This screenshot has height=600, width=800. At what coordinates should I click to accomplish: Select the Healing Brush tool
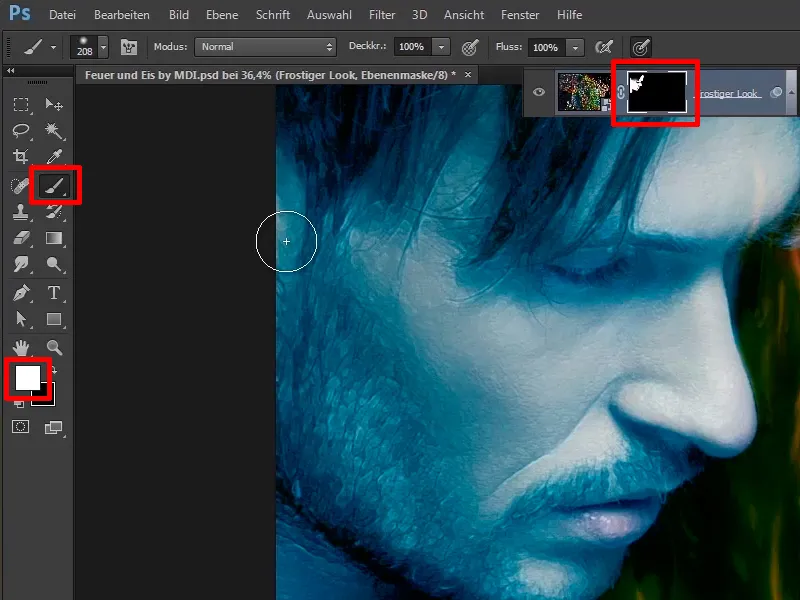click(x=20, y=185)
